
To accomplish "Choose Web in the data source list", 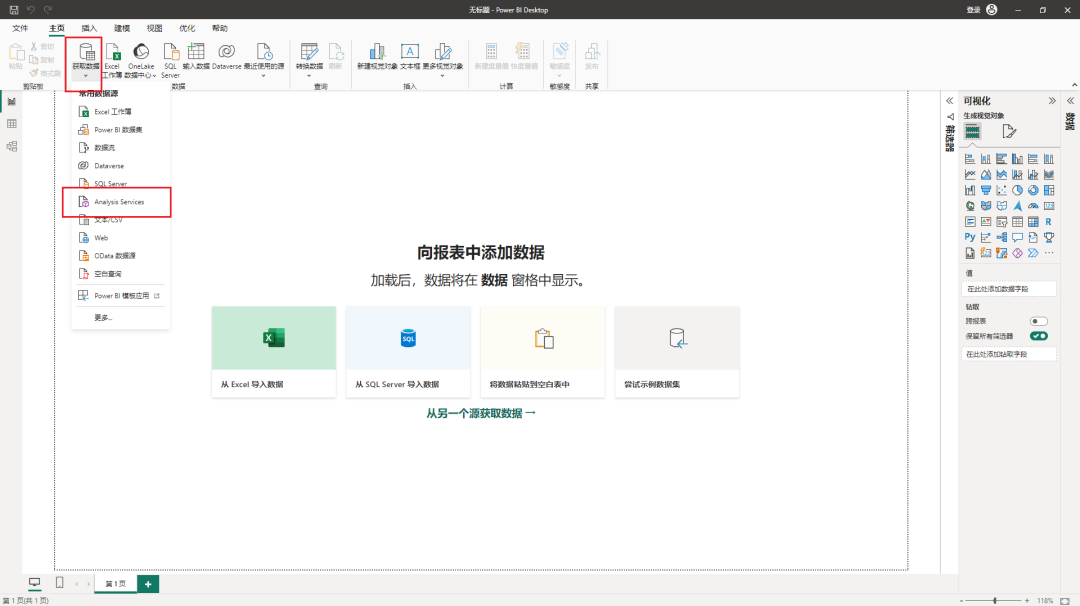I will coord(121,238).
